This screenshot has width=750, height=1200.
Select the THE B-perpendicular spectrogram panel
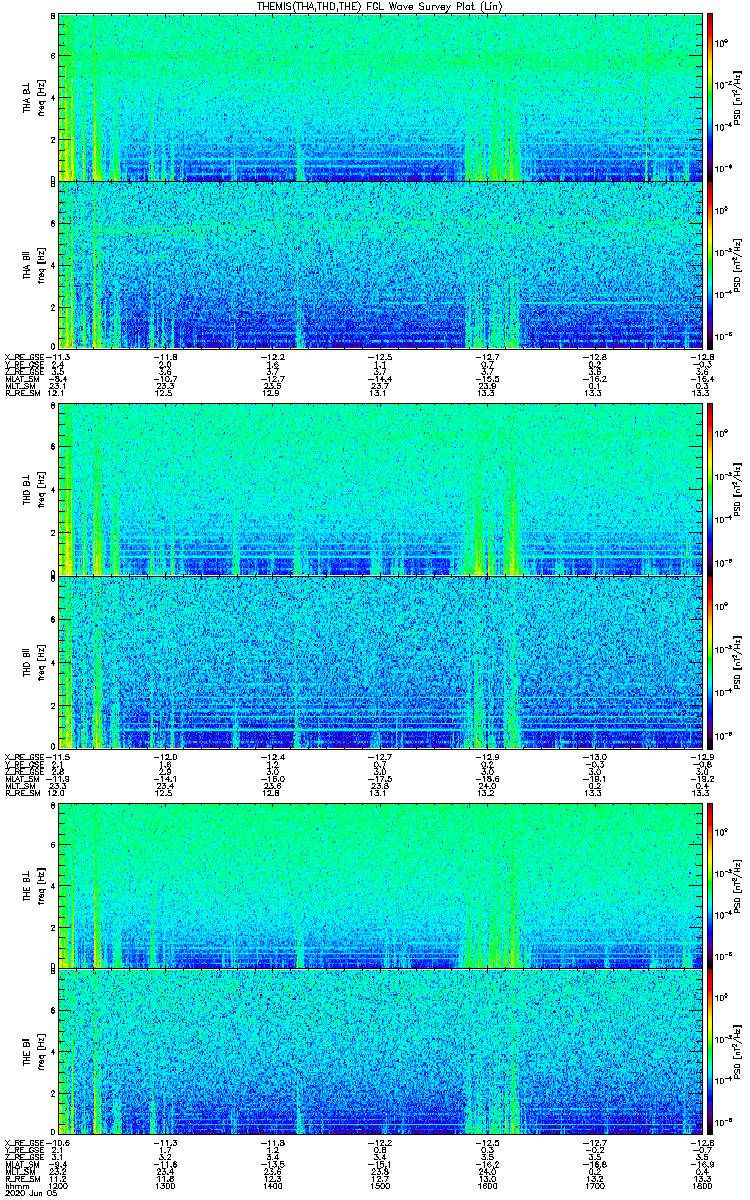pos(379,884)
